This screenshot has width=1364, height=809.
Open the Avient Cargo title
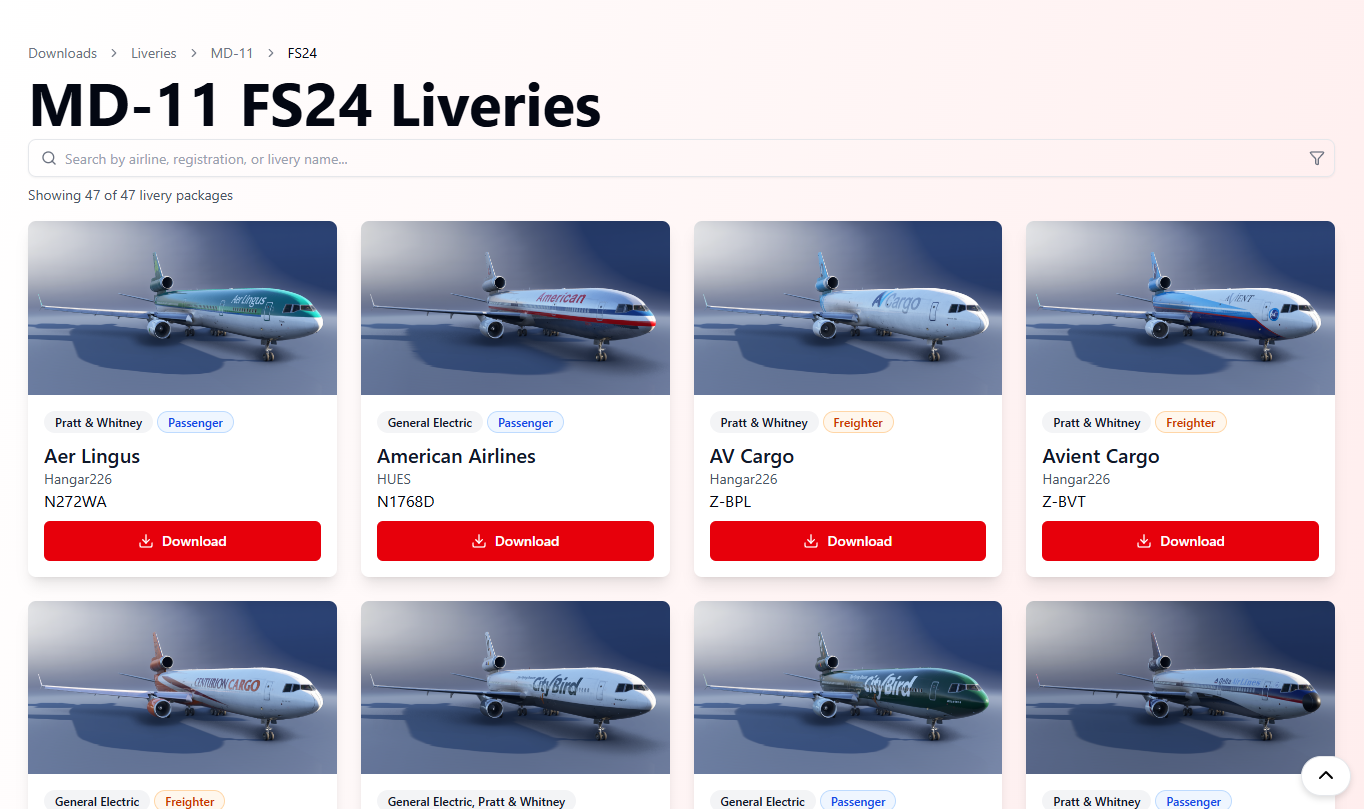1101,456
